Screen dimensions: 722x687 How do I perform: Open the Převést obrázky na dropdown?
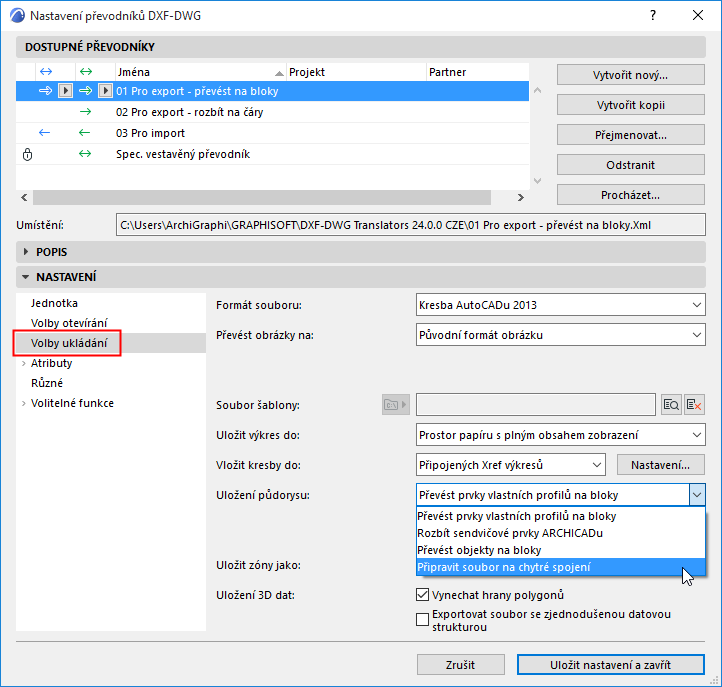tap(560, 335)
